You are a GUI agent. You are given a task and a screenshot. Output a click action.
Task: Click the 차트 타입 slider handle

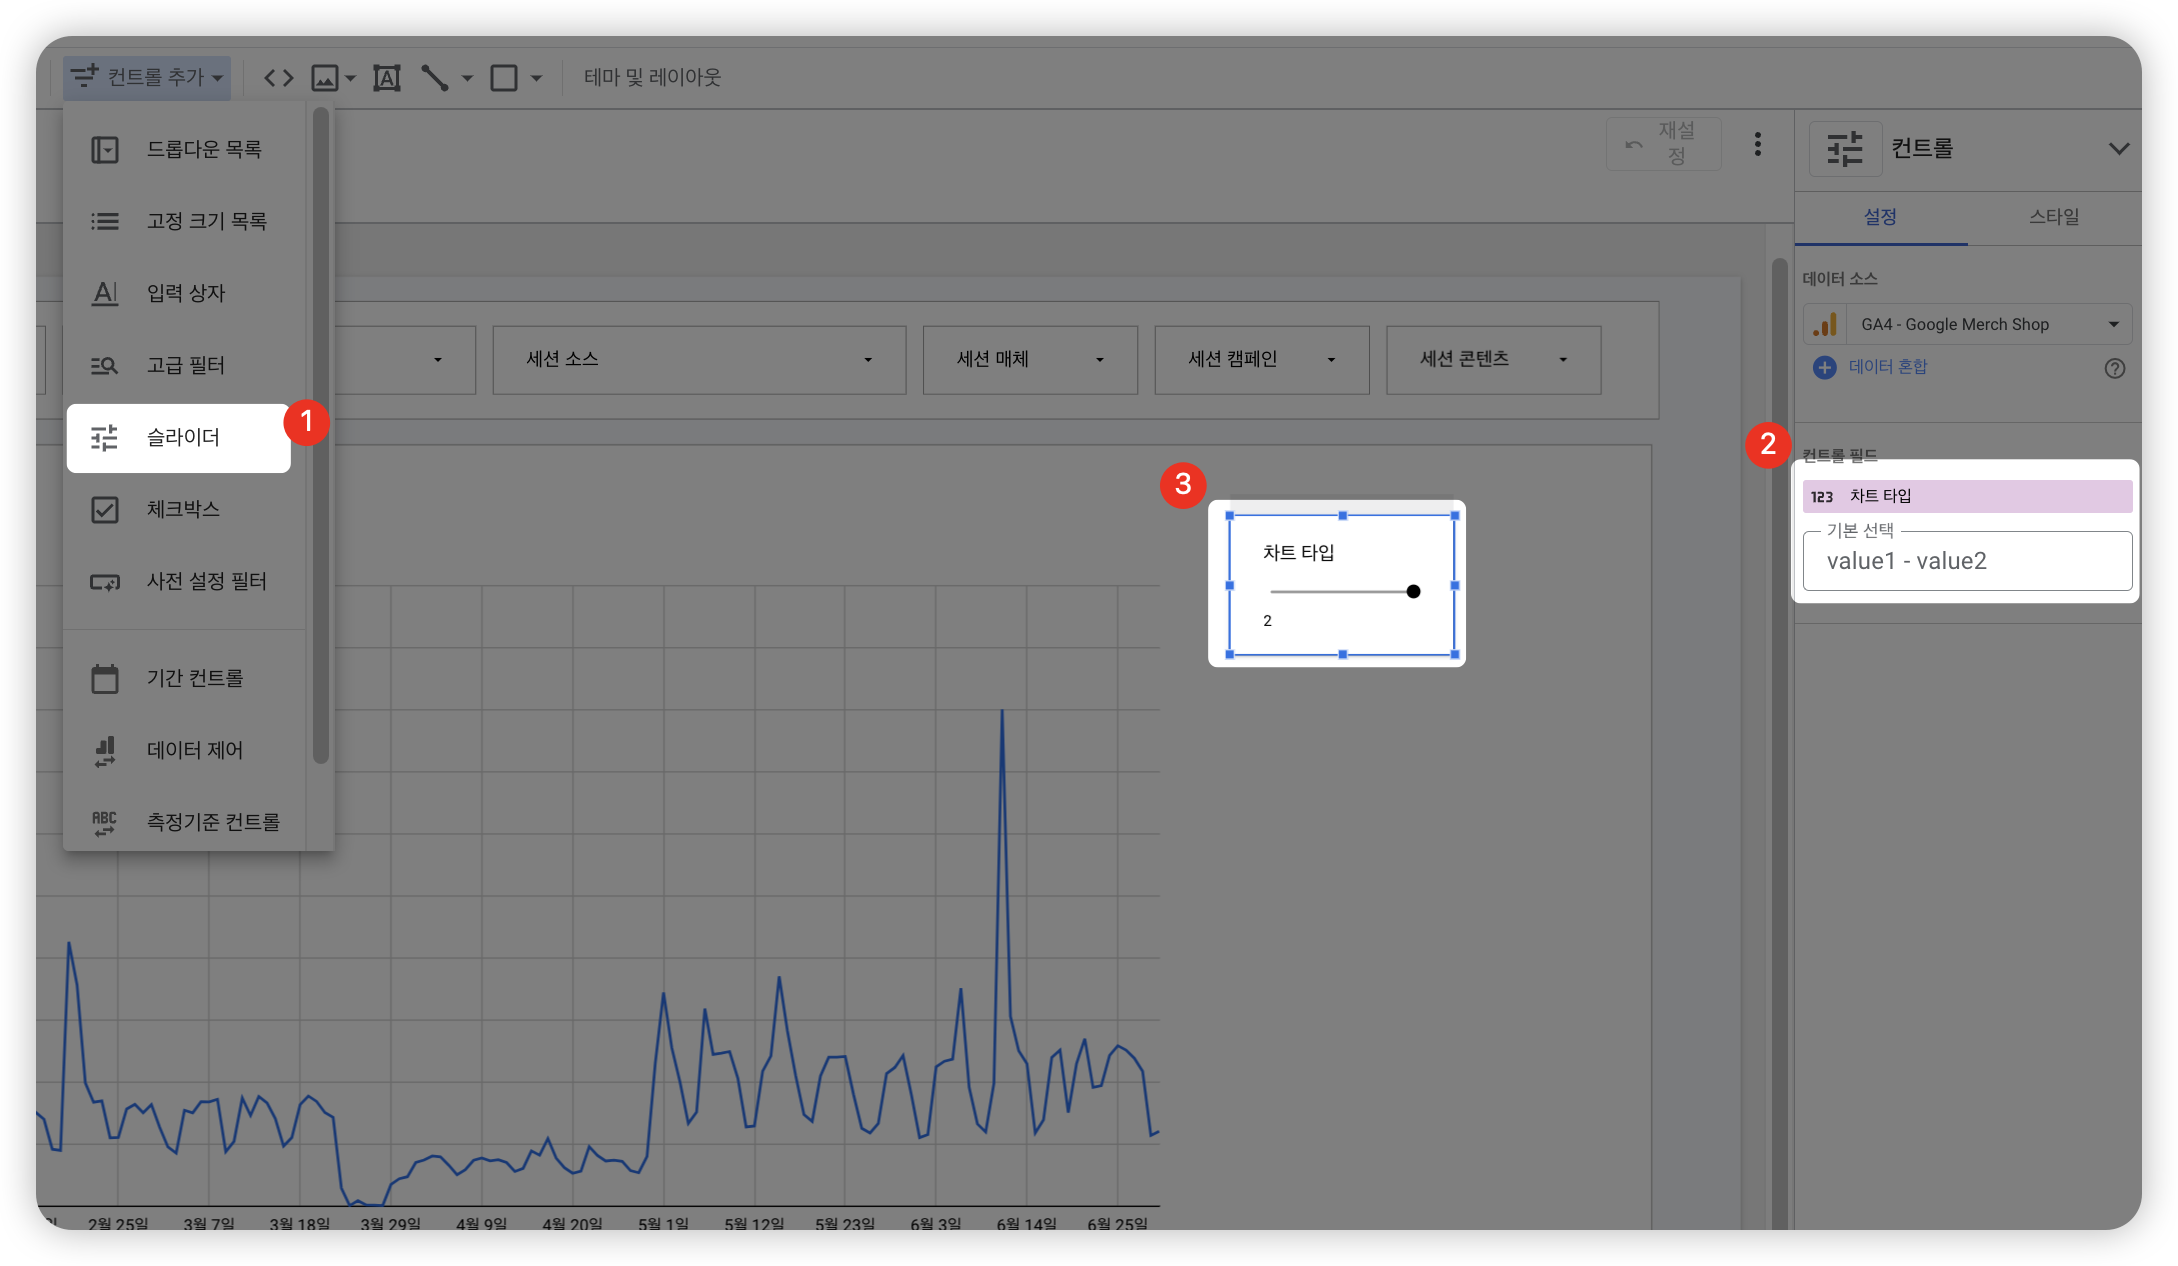[1413, 592]
